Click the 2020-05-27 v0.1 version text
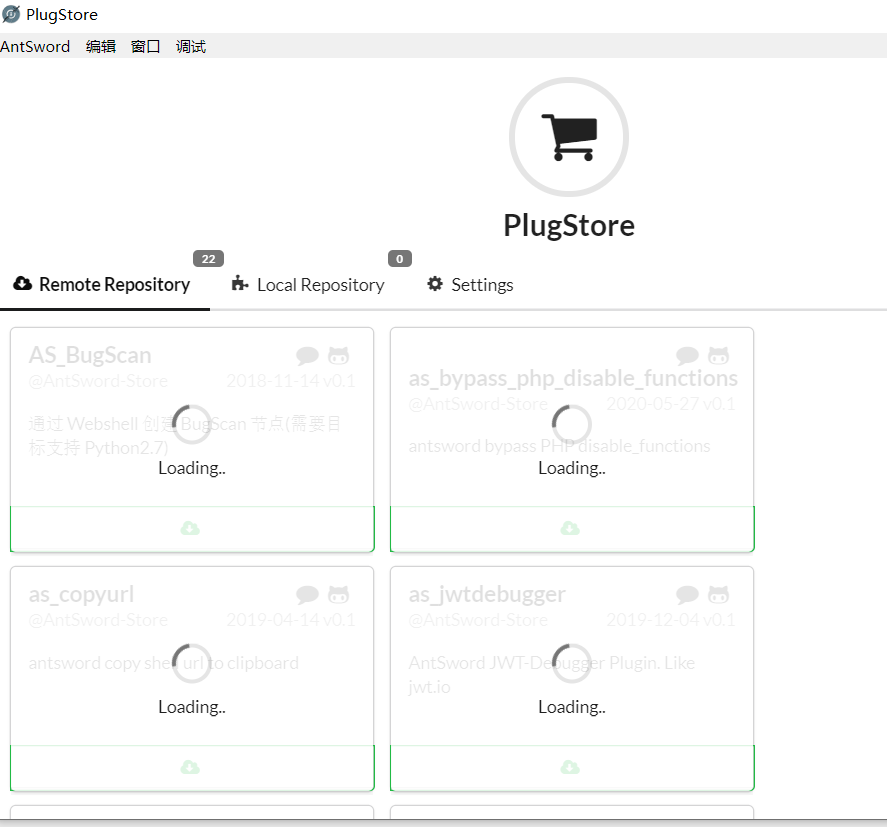The image size is (887, 827). click(x=671, y=404)
